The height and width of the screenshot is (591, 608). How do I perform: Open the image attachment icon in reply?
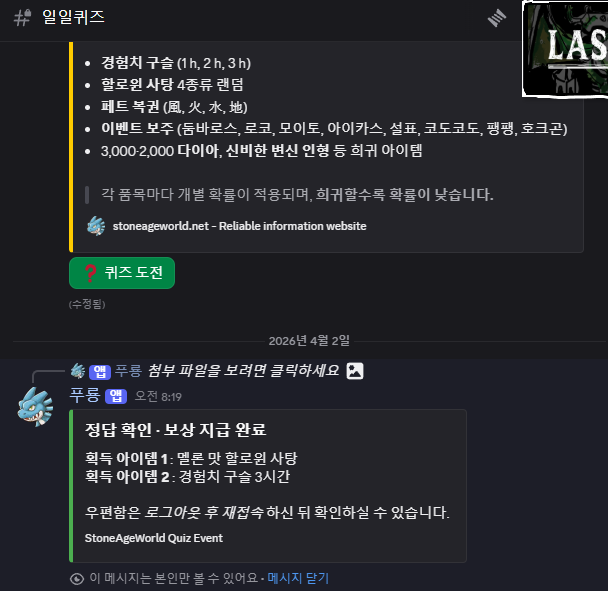point(355,371)
